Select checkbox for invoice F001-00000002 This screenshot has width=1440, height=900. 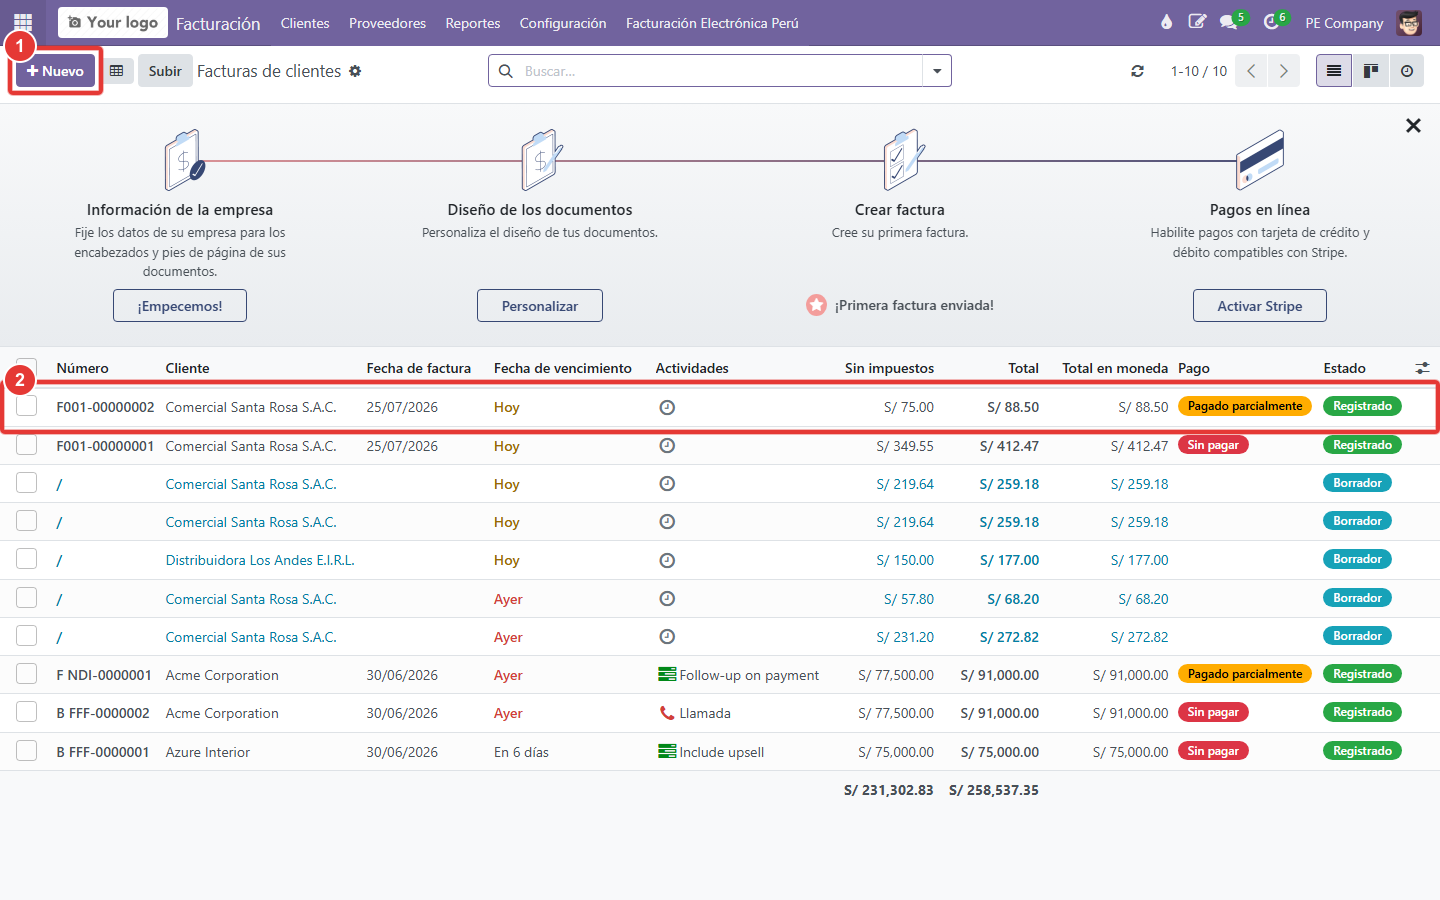[x=27, y=406]
